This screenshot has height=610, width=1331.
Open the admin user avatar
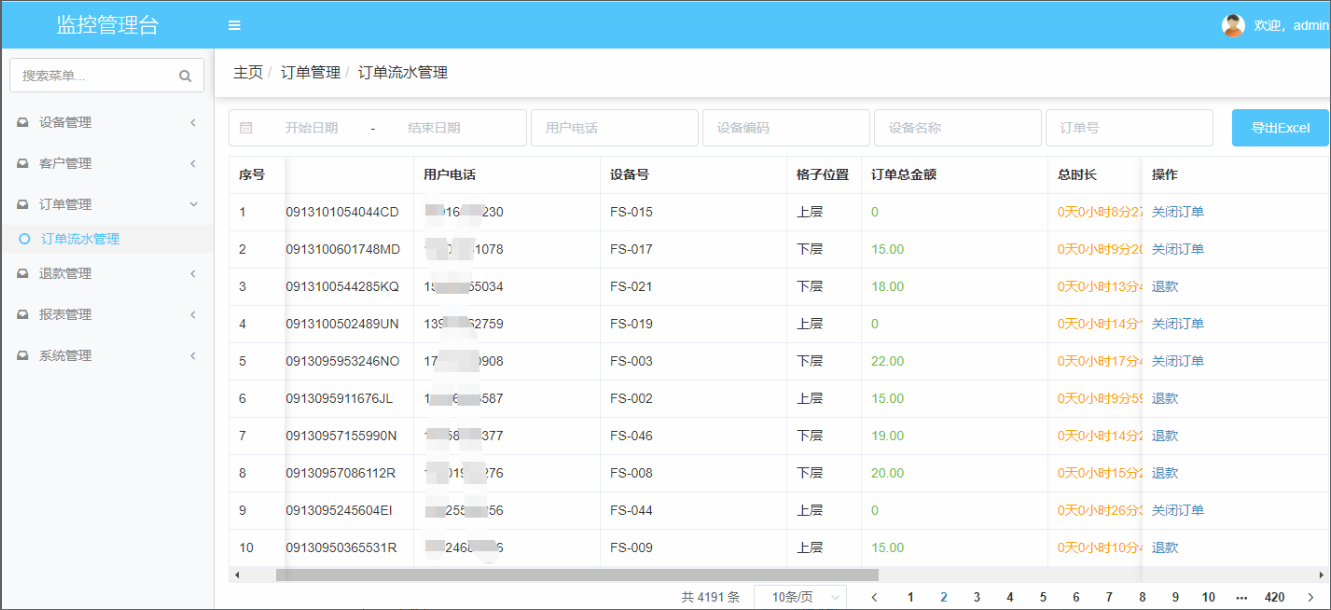coord(1233,25)
